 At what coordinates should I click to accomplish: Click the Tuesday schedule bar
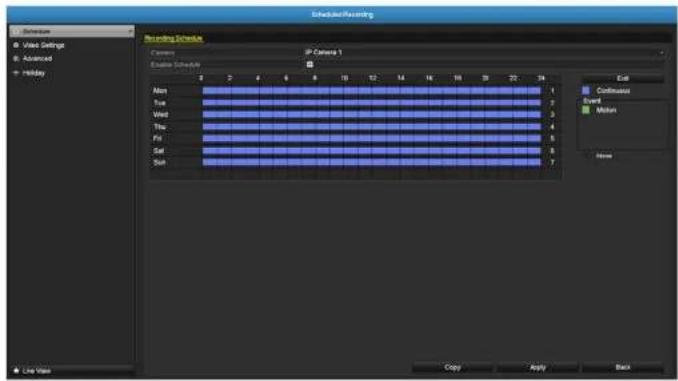pos(371,103)
